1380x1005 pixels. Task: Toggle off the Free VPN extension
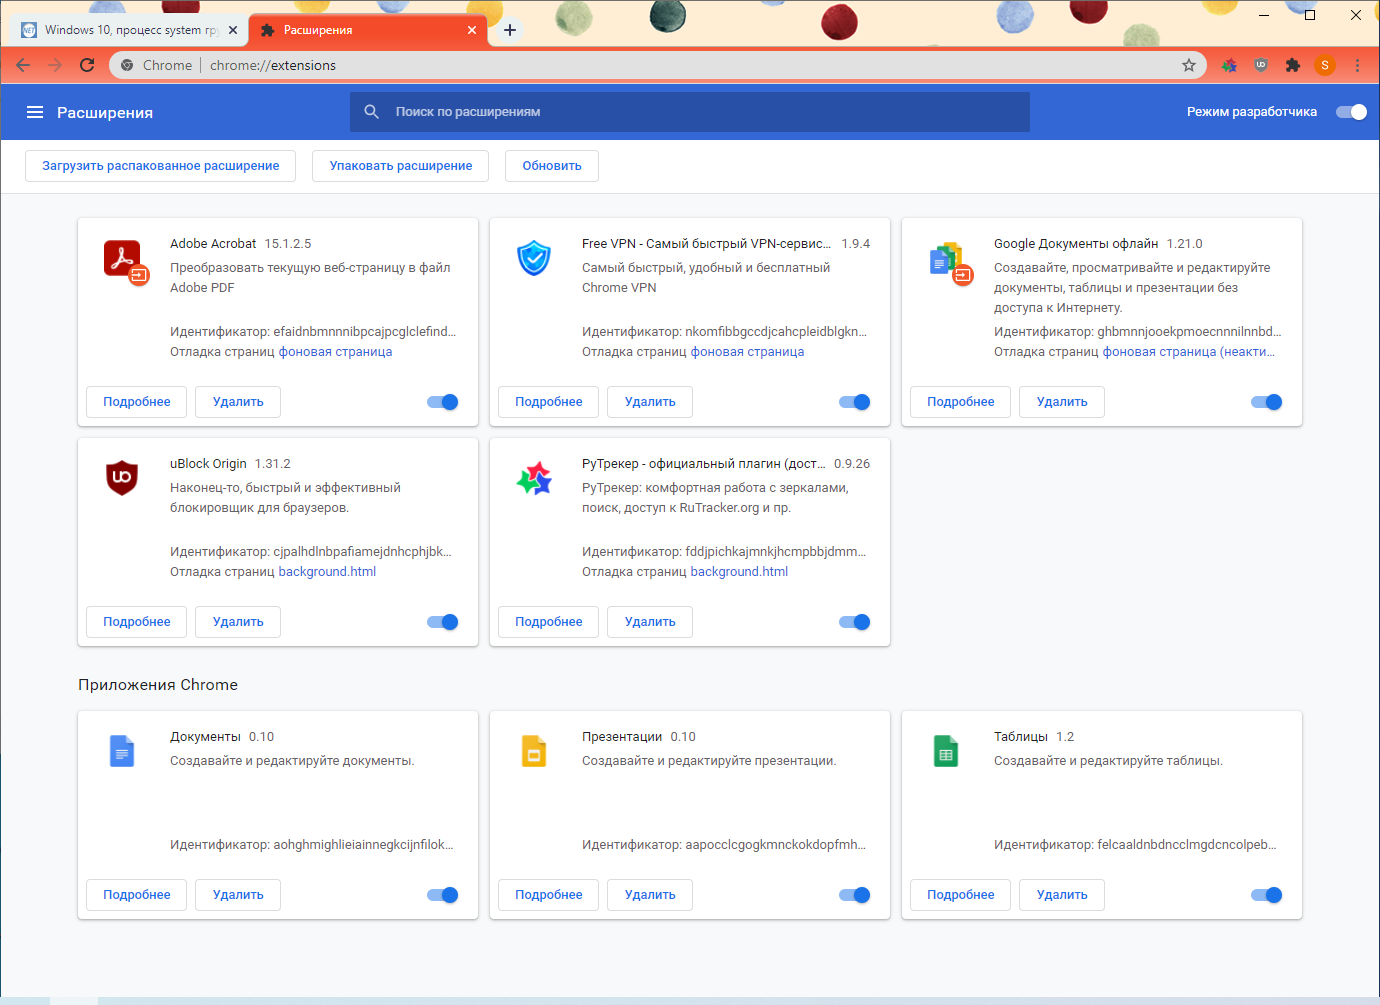(x=855, y=402)
